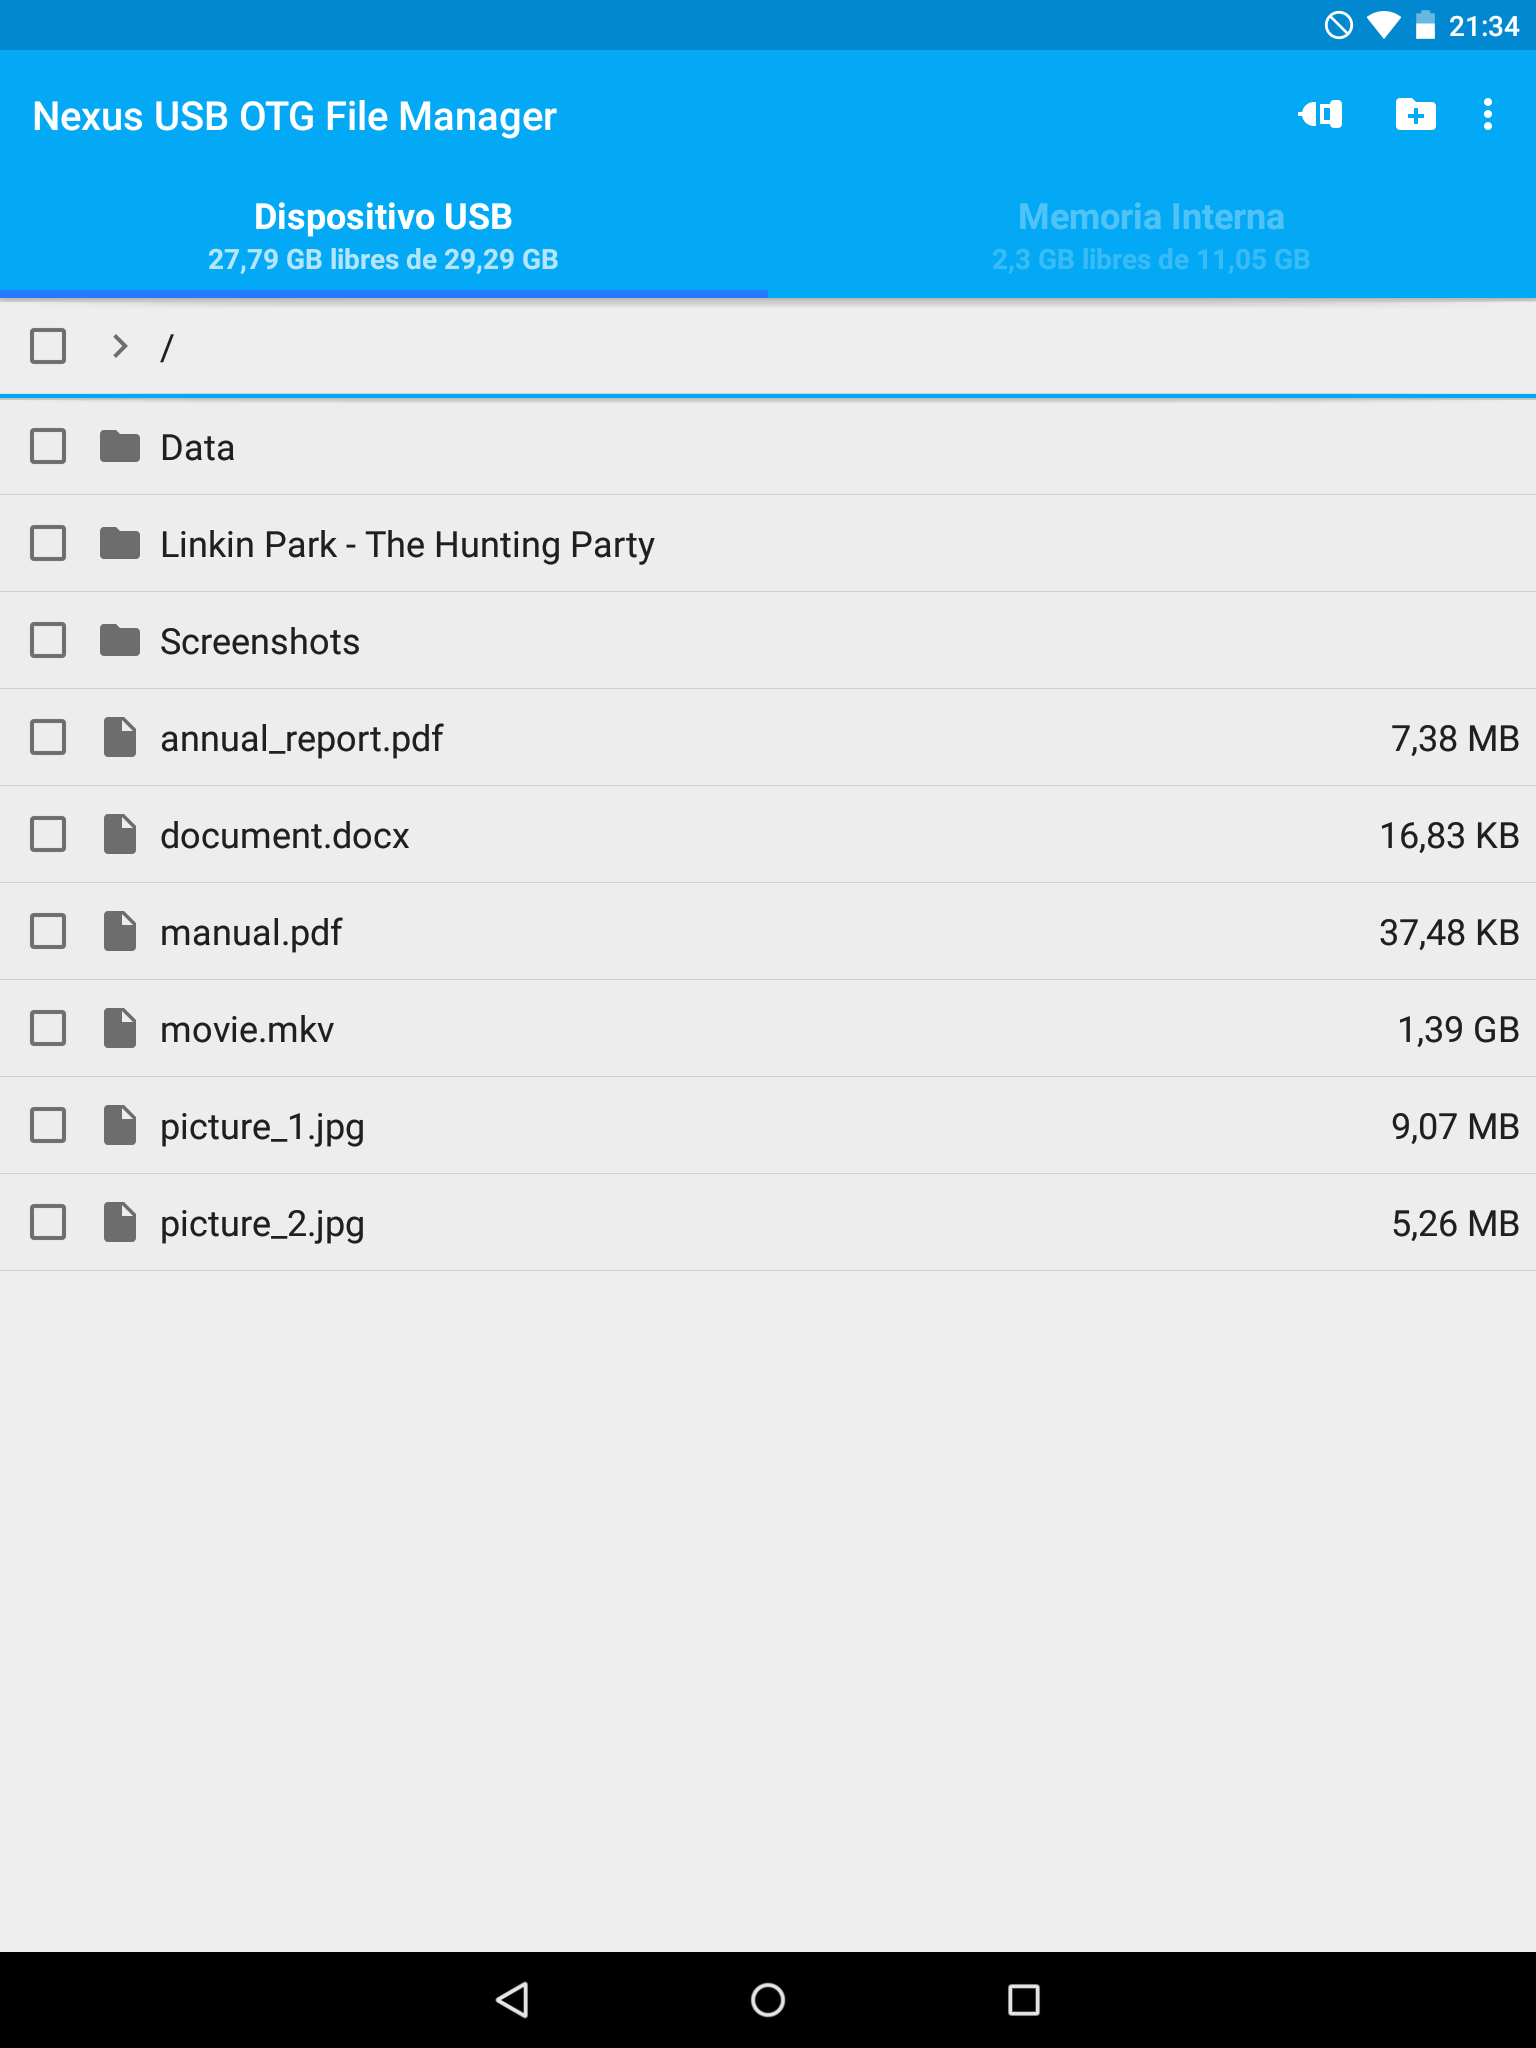1536x2048 pixels.
Task: Tap the 21:34 clock in status bar
Action: (x=1484, y=26)
